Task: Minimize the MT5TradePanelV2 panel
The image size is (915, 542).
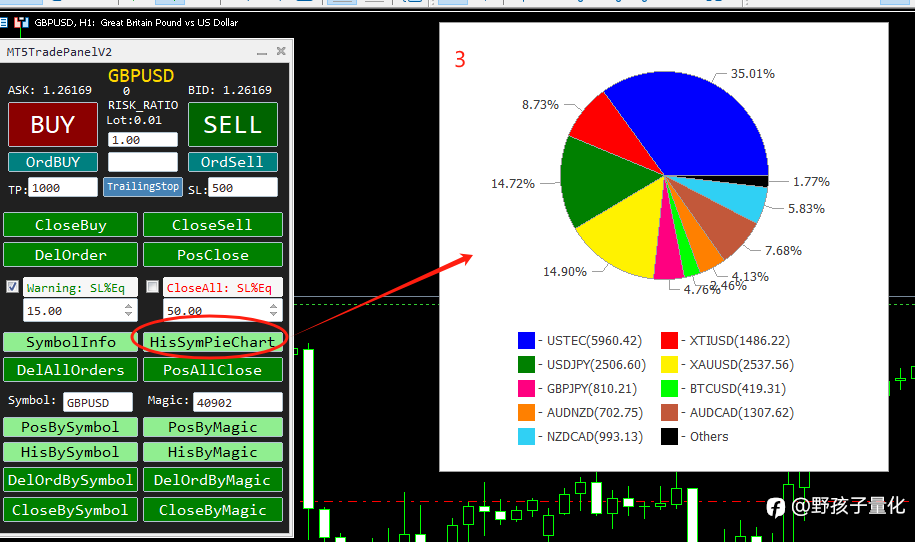Action: pos(262,52)
